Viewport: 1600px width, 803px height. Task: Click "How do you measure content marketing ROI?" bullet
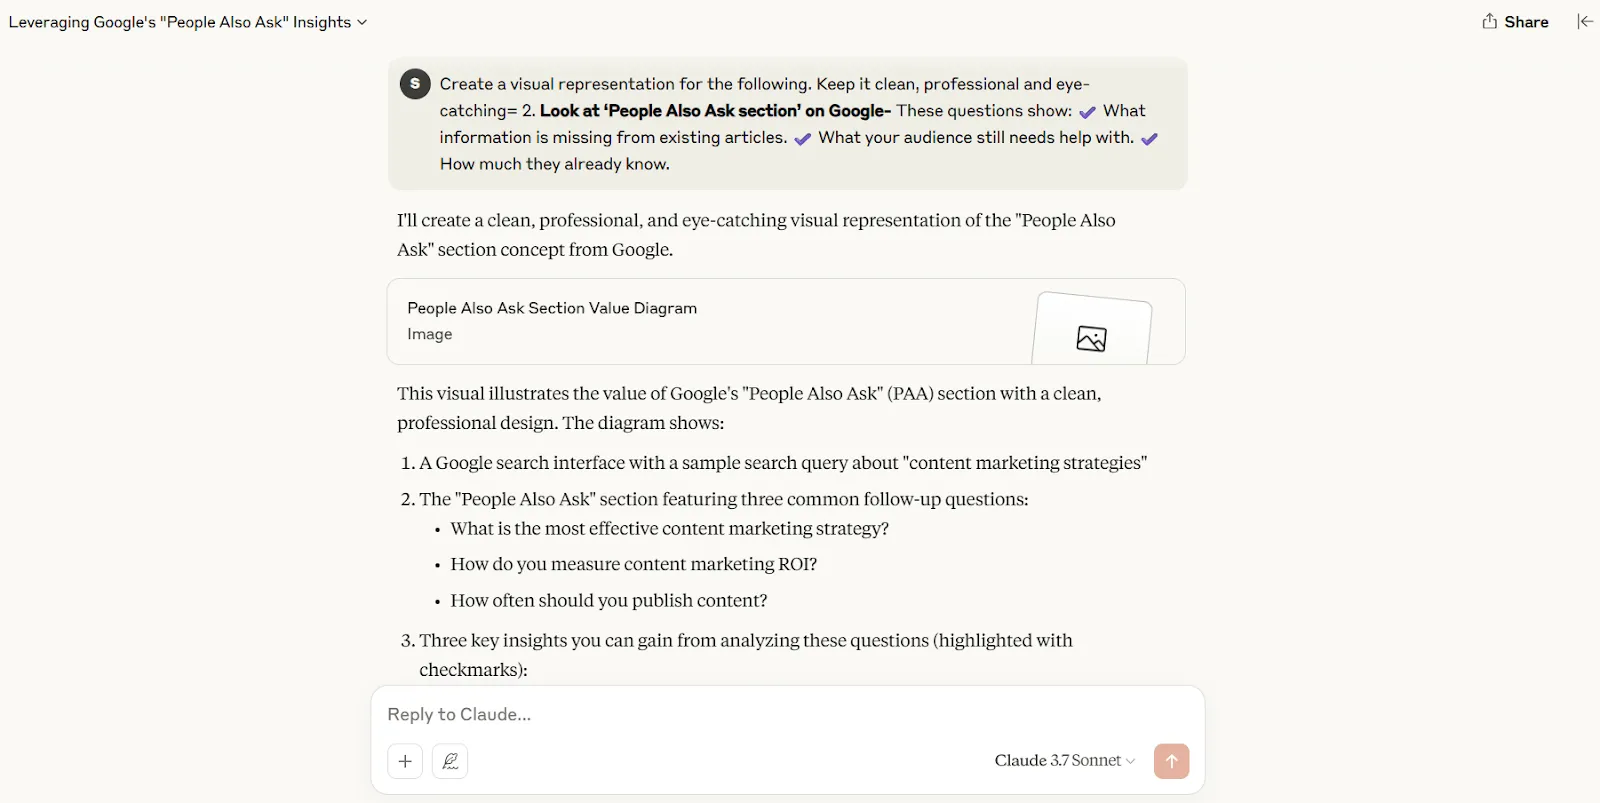coord(634,564)
